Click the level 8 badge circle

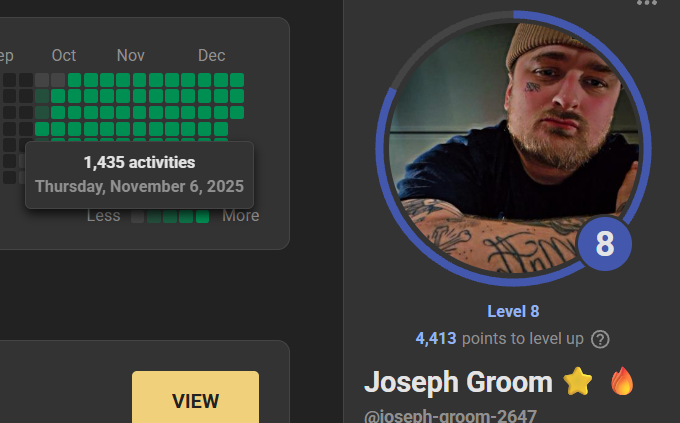click(x=605, y=243)
